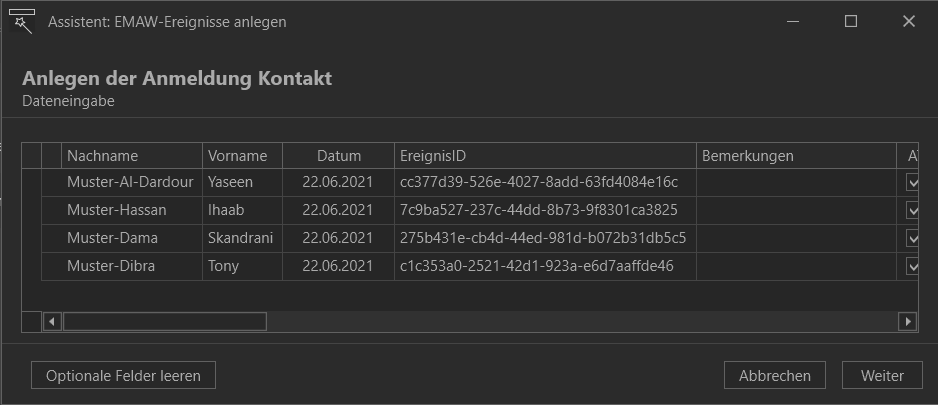Screen dimensions: 938x405
Task: Toggle checkbox in Muster-Hassan row
Action: (912, 211)
